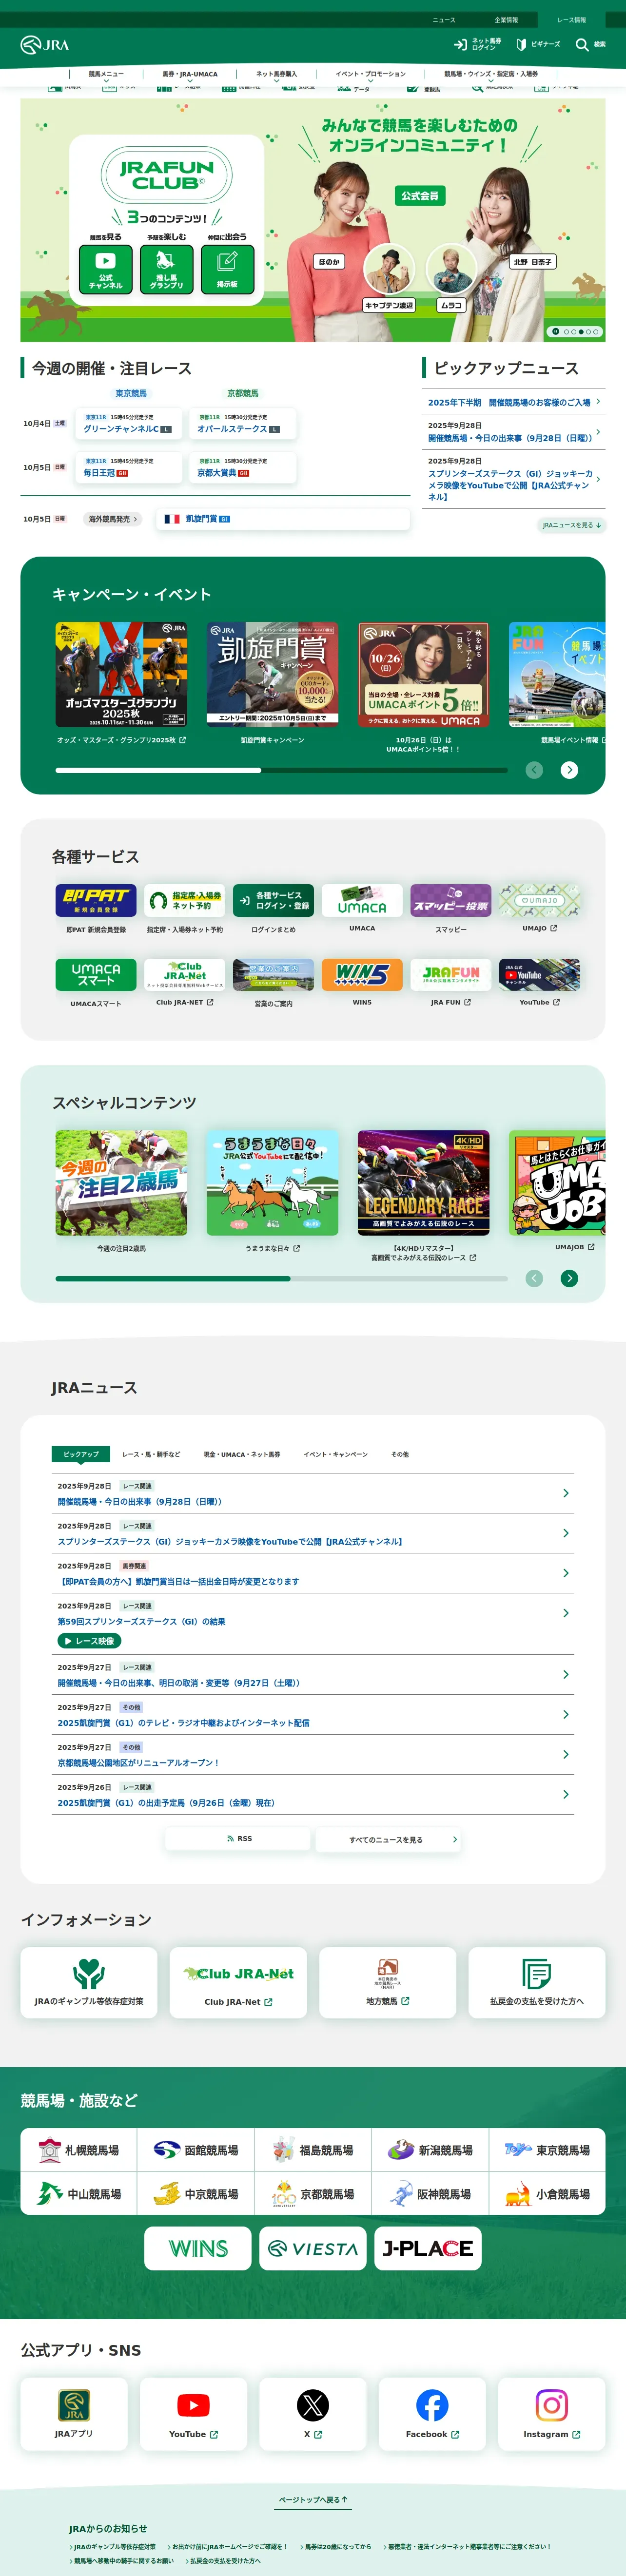Switch to その他 news tab

point(400,1454)
